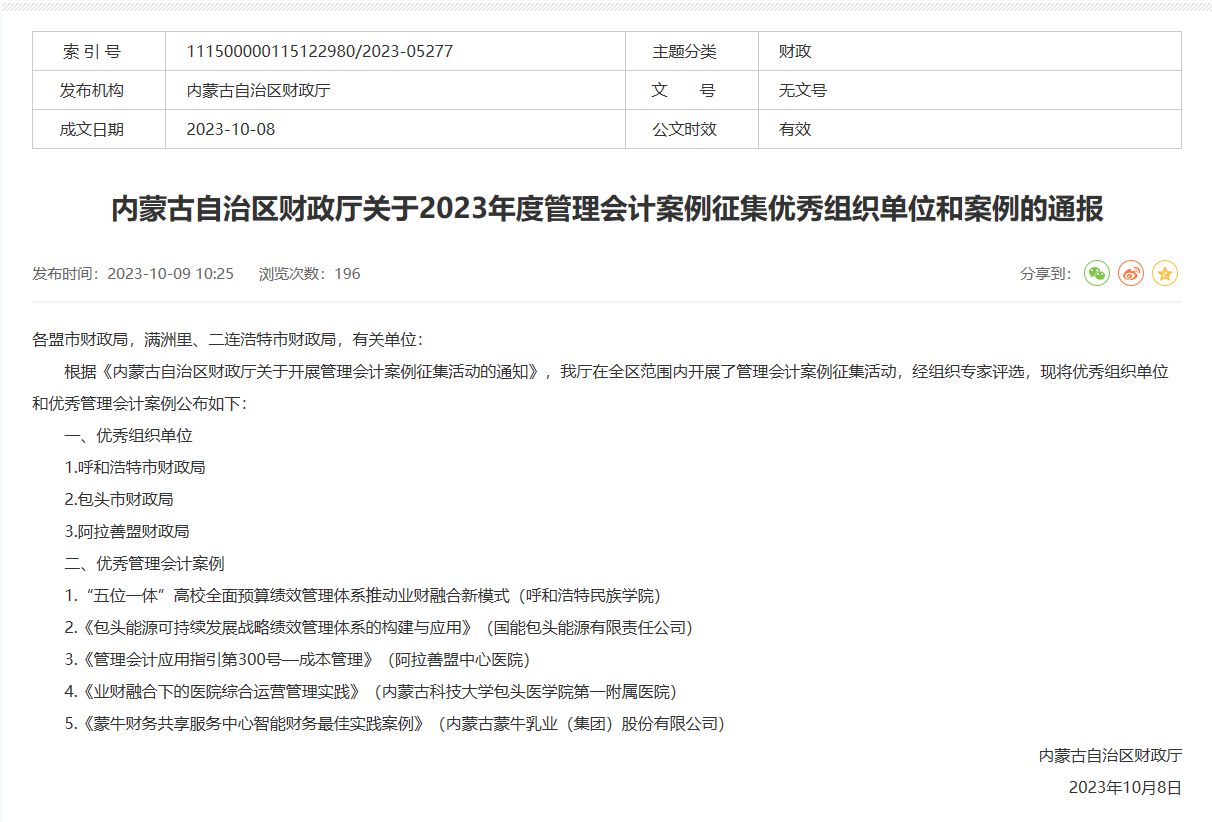Click list item 阿拉善盟财政局

[127, 531]
